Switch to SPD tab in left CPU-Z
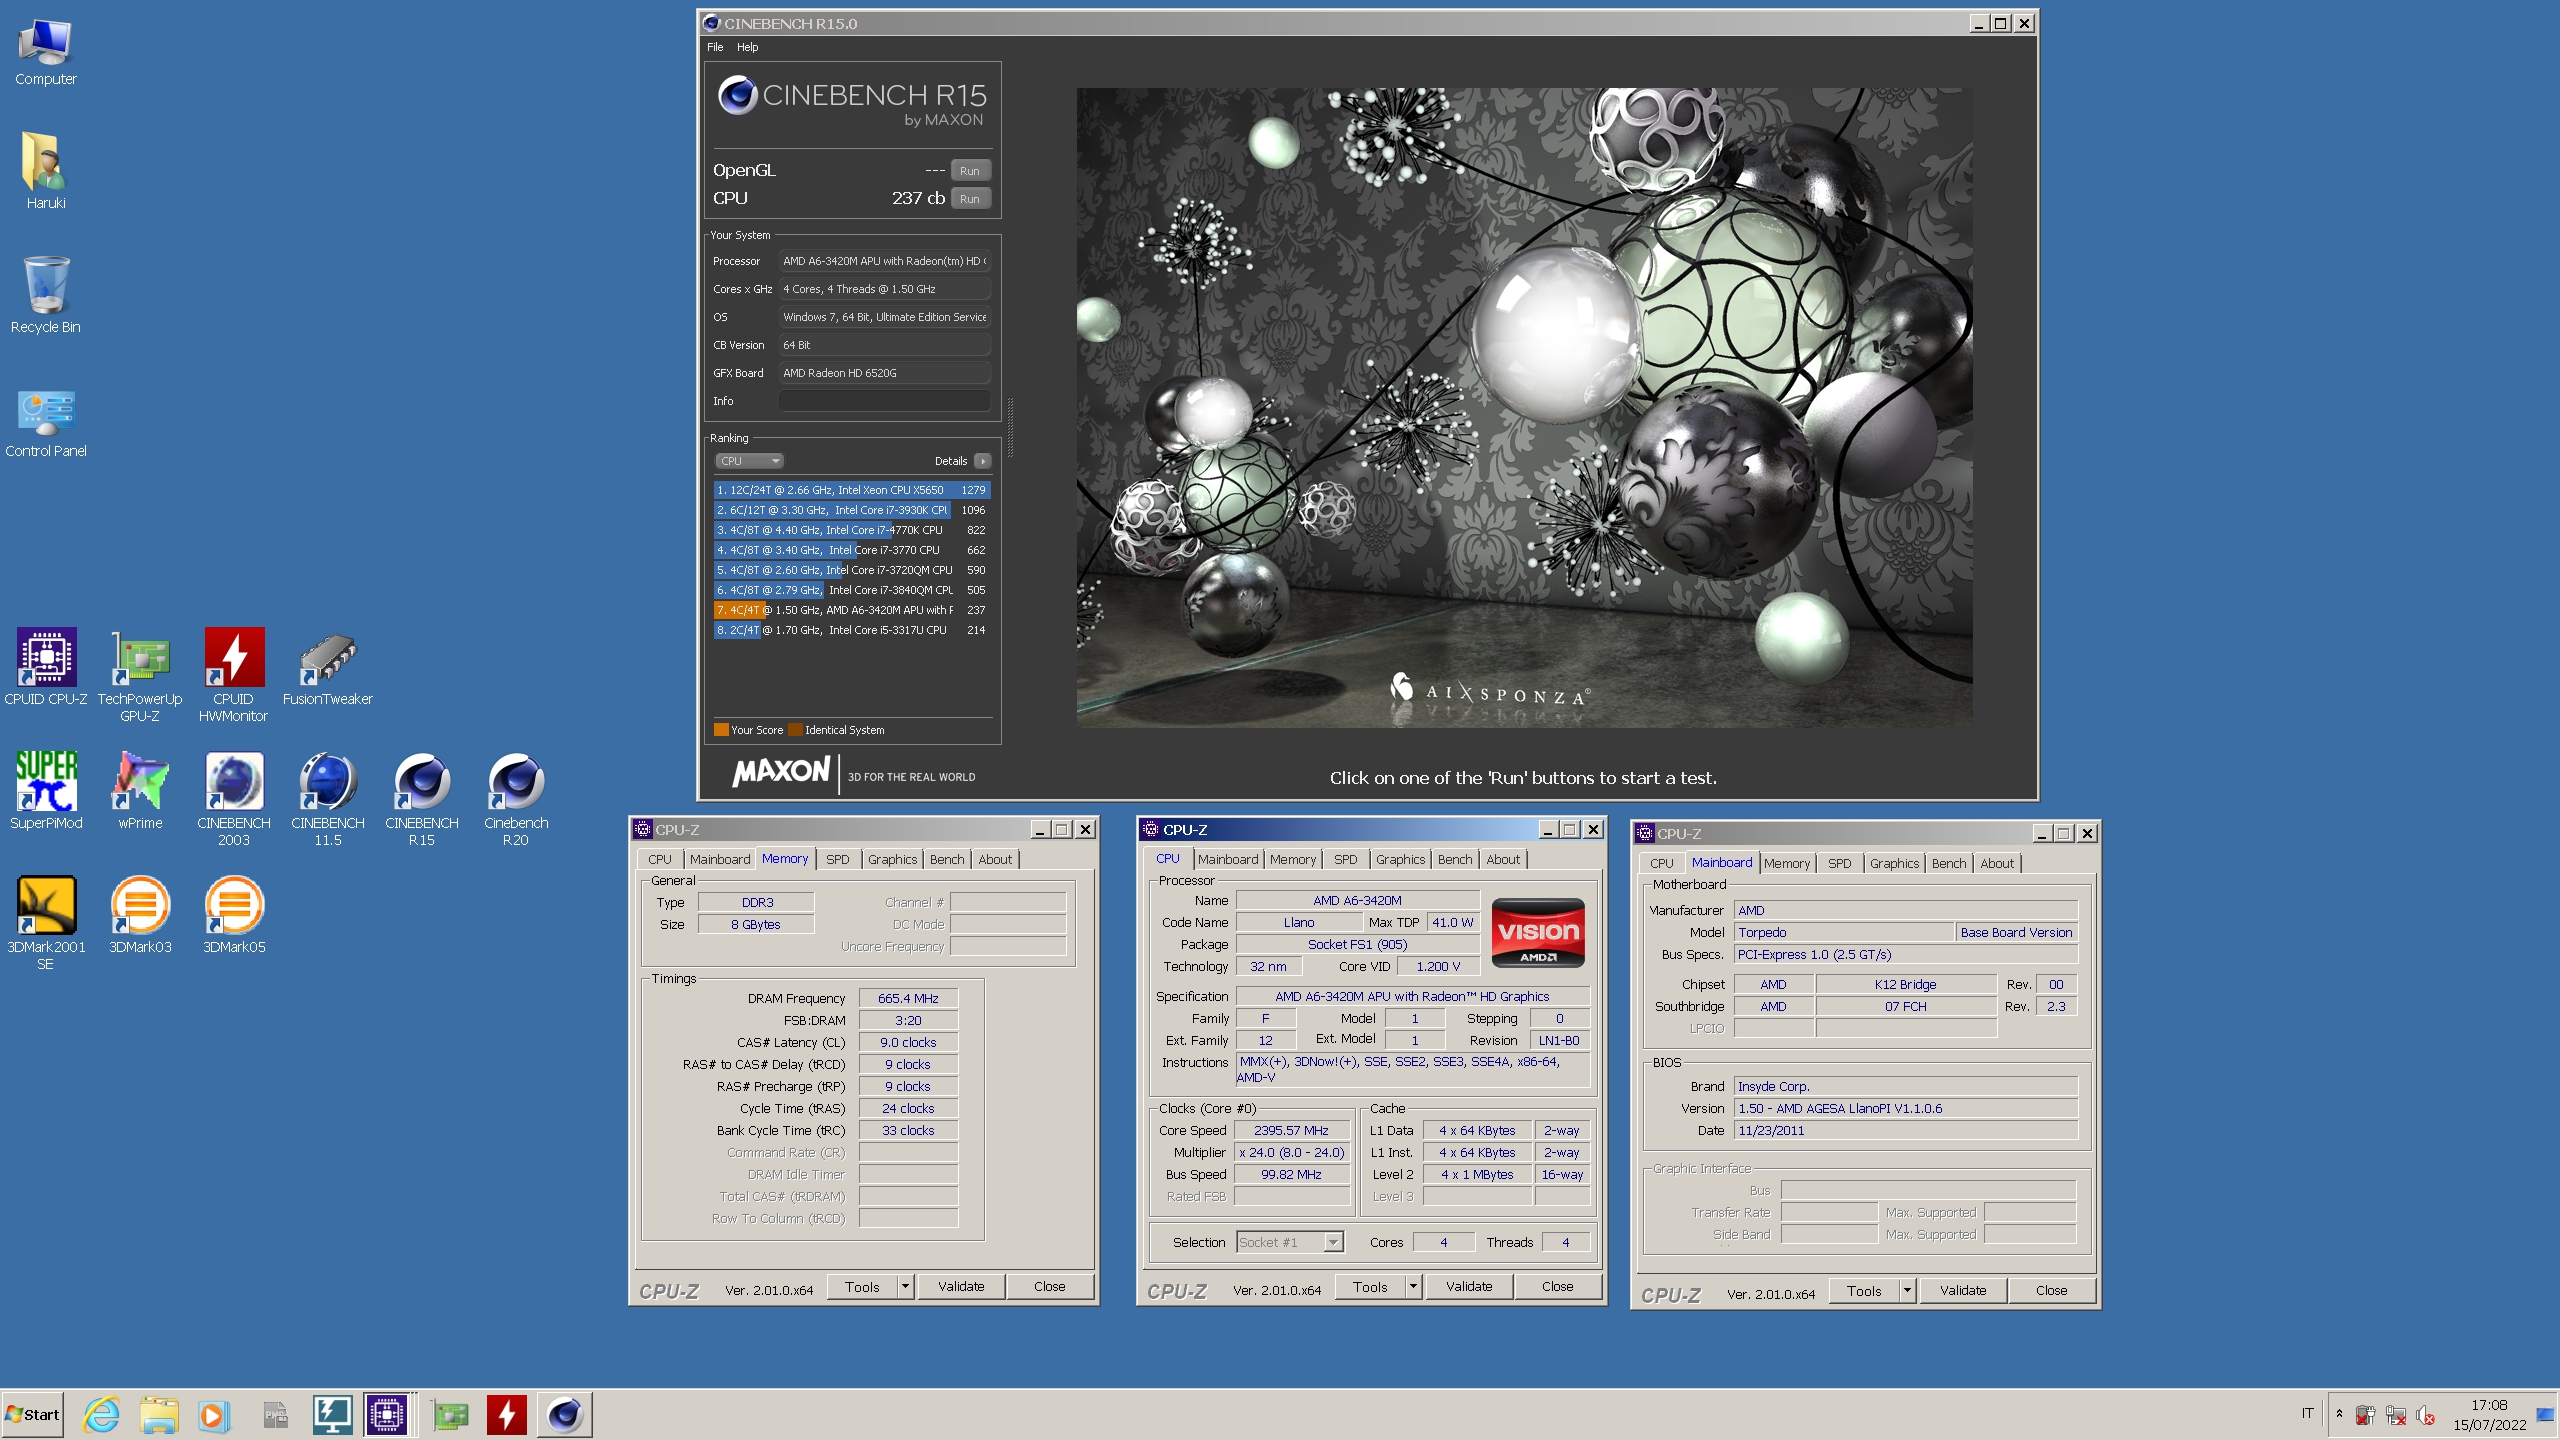The width and height of the screenshot is (2560, 1440). tap(837, 859)
